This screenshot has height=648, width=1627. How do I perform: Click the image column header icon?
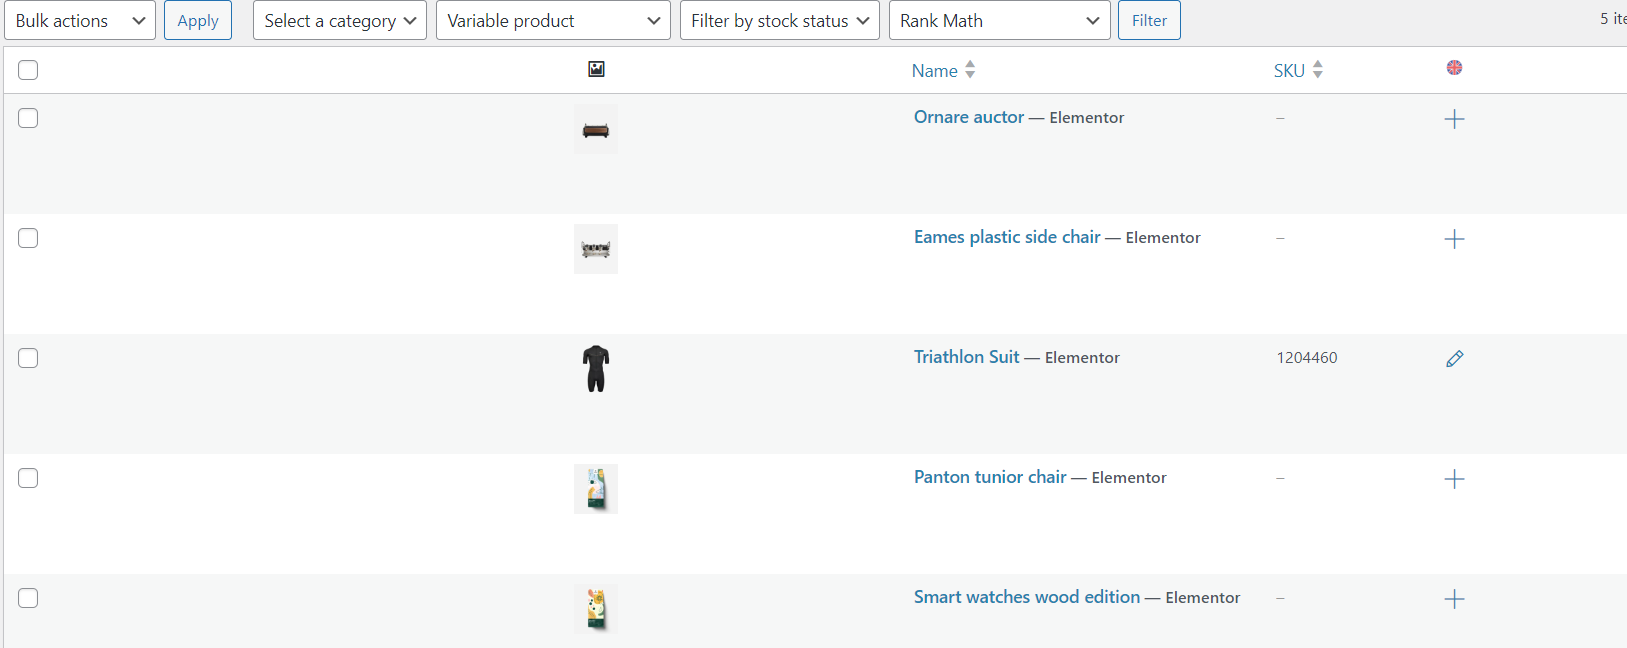click(596, 69)
